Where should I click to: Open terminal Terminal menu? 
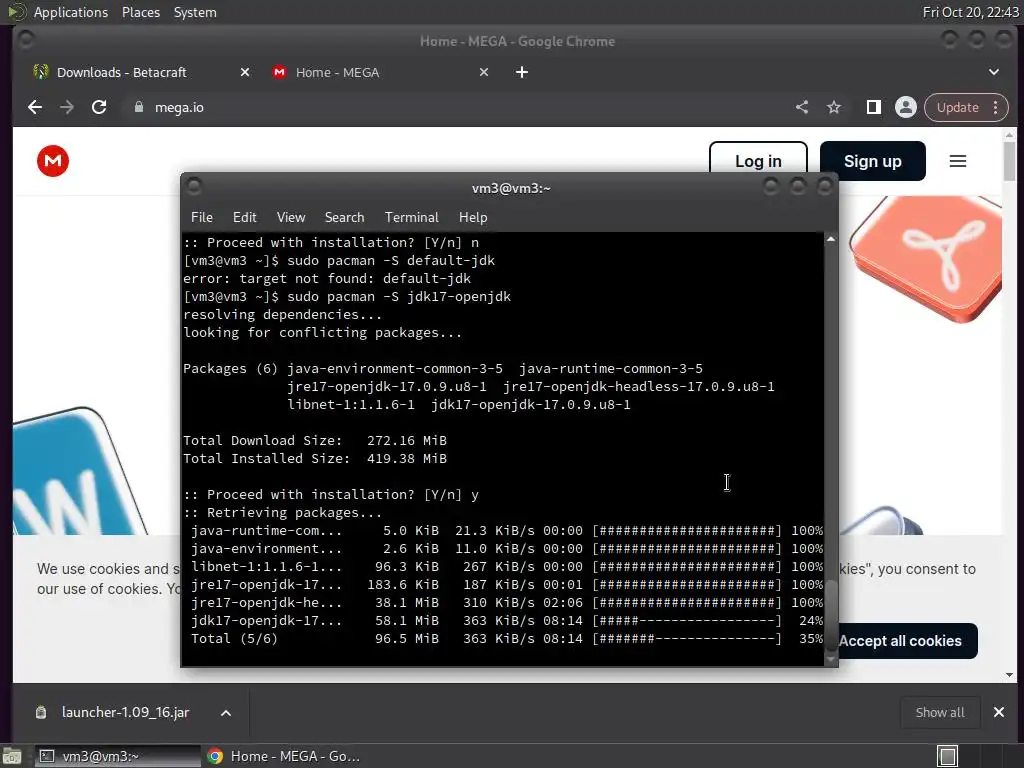click(411, 217)
